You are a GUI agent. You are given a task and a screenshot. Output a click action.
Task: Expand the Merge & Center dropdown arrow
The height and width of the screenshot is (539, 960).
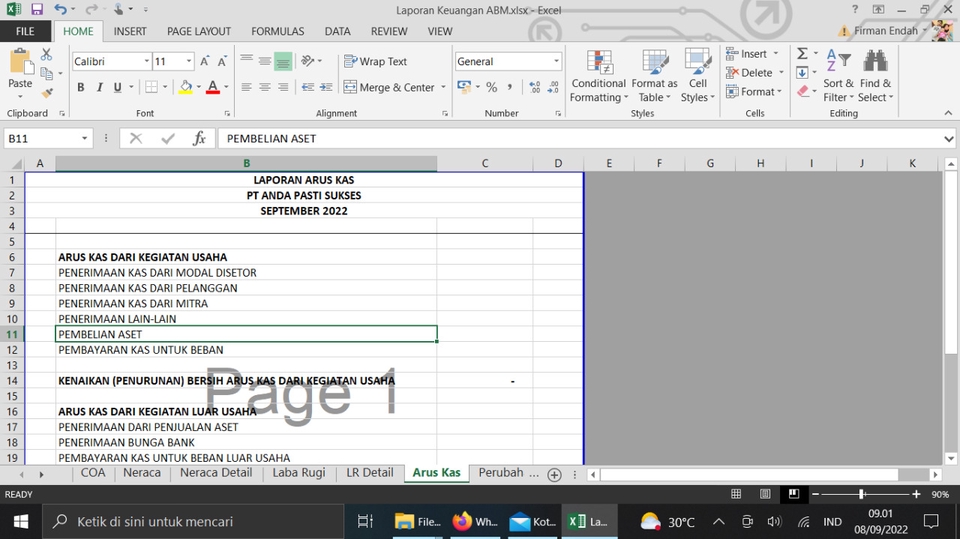(x=443, y=87)
